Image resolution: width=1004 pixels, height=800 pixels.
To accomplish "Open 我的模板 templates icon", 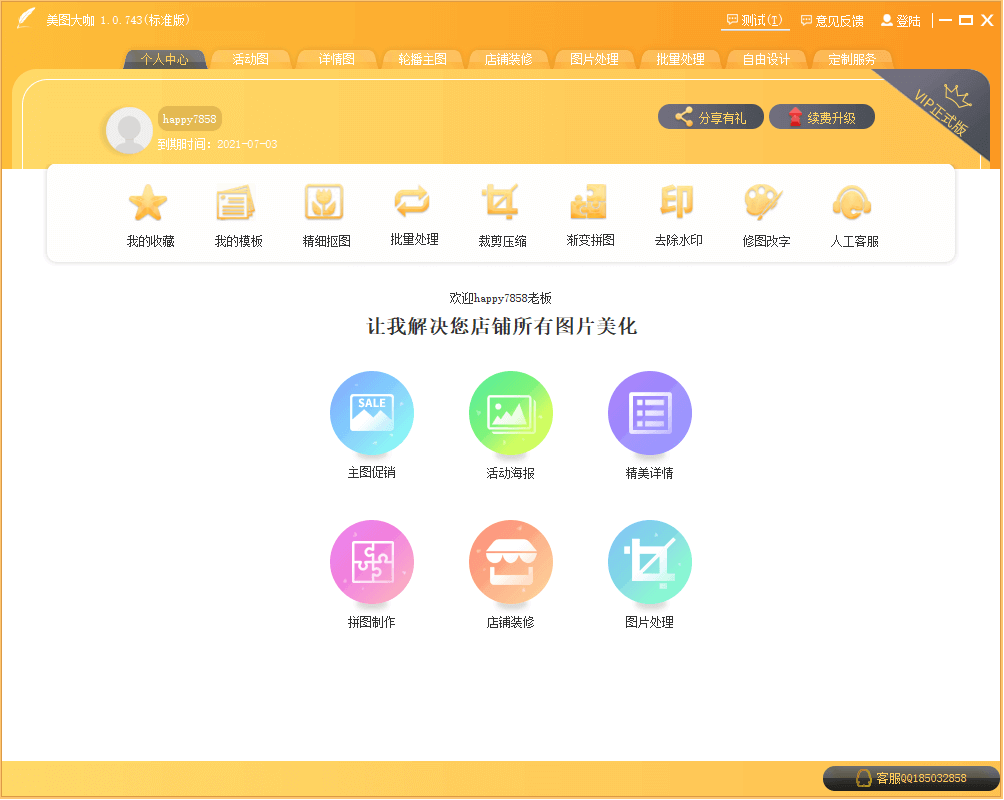I will click(236, 203).
